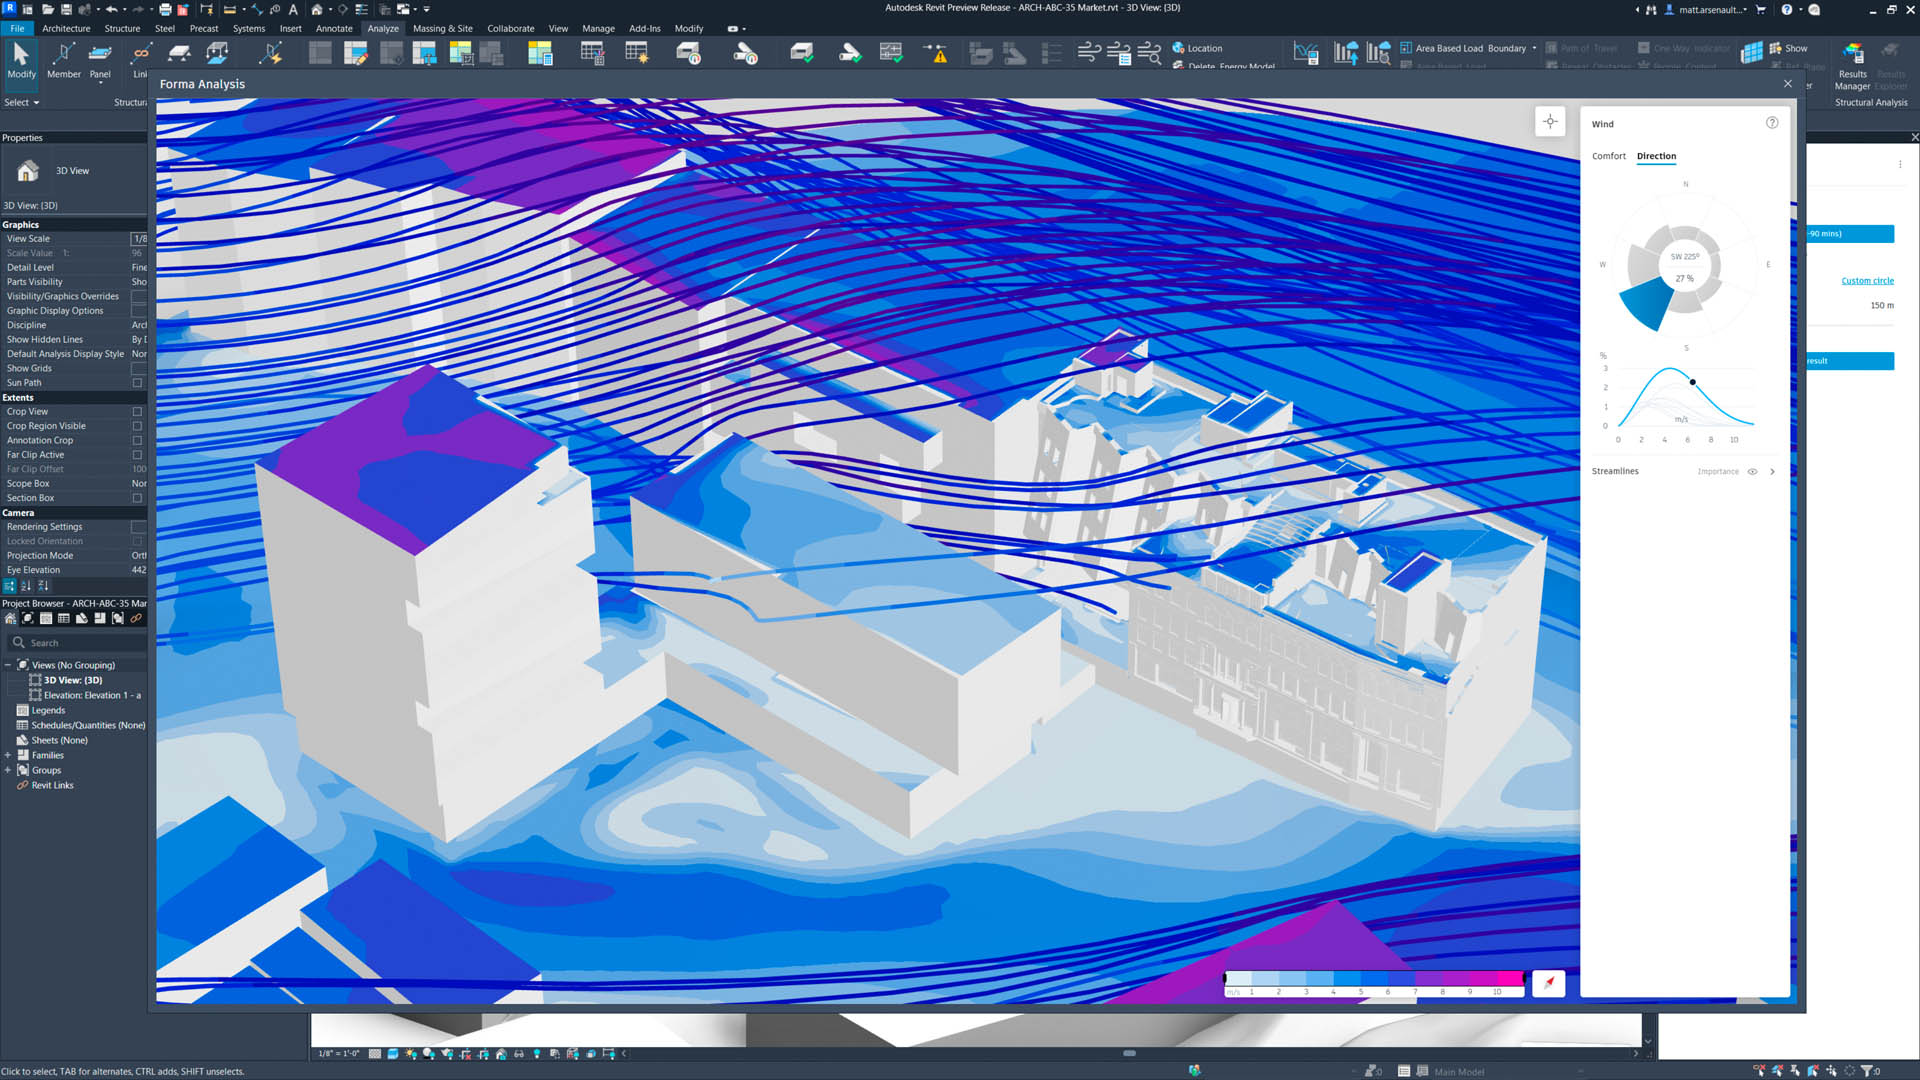Screen dimensions: 1920x1080
Task: Click the Custom circle link
Action: (x=1868, y=281)
